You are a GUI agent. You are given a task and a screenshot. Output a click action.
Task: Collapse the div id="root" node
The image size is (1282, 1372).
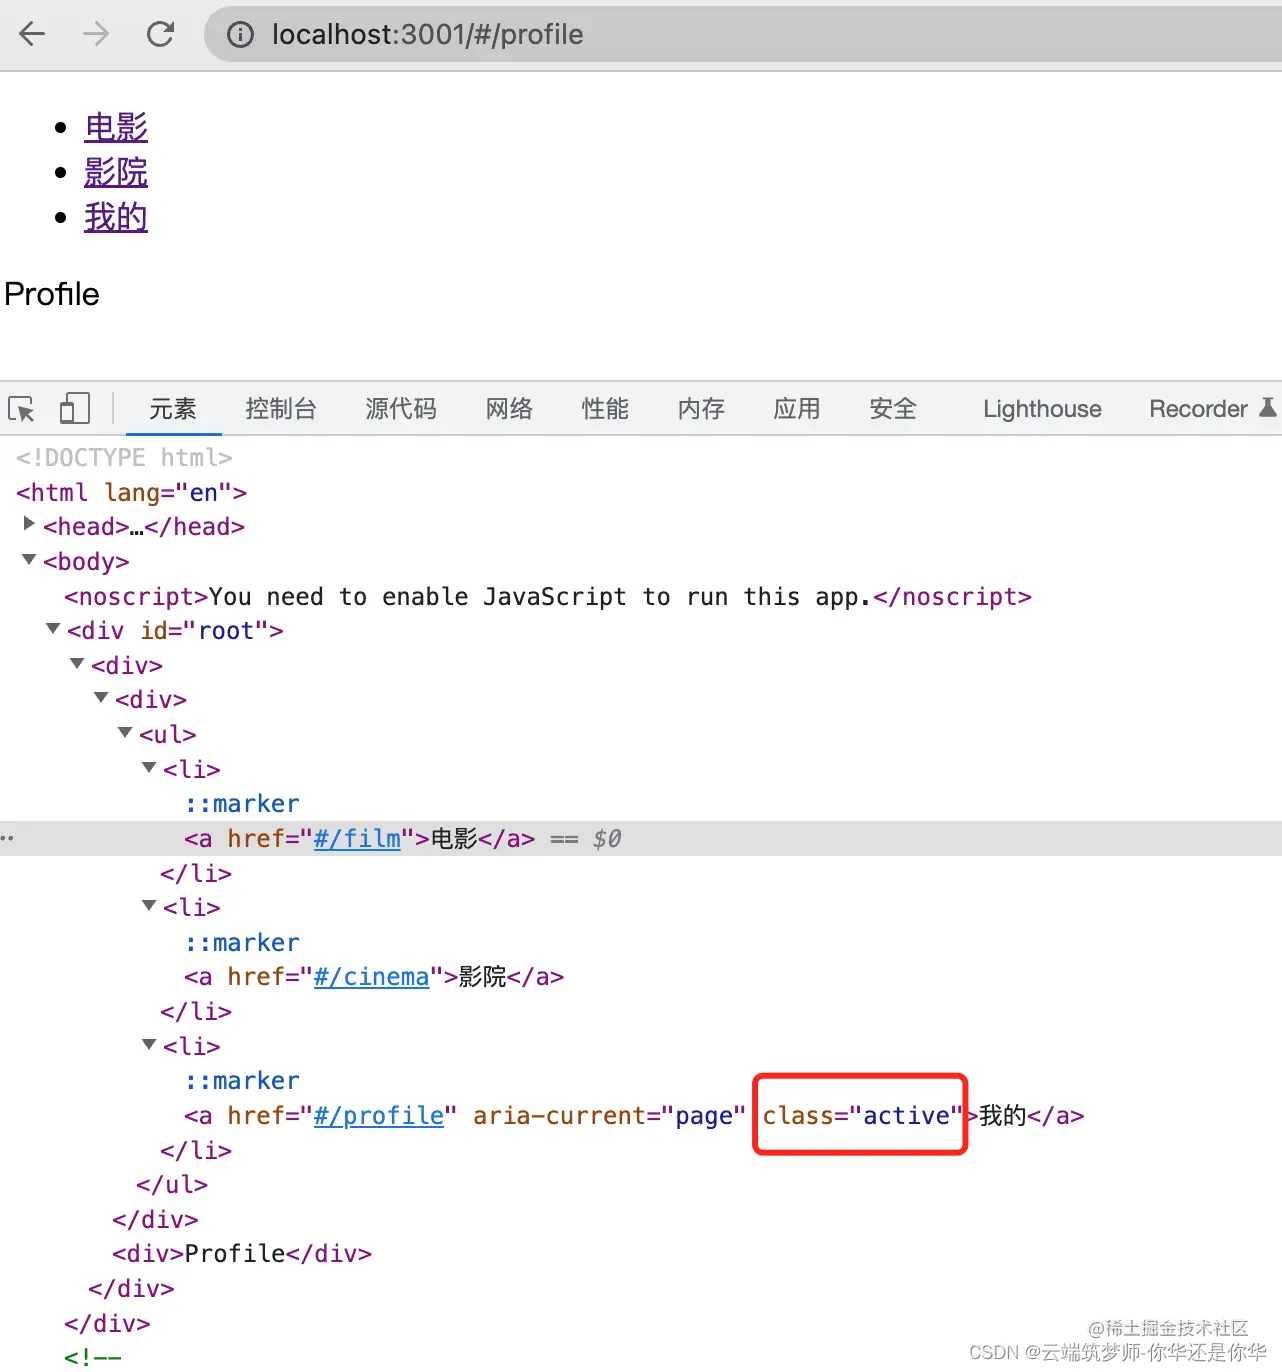pos(53,629)
